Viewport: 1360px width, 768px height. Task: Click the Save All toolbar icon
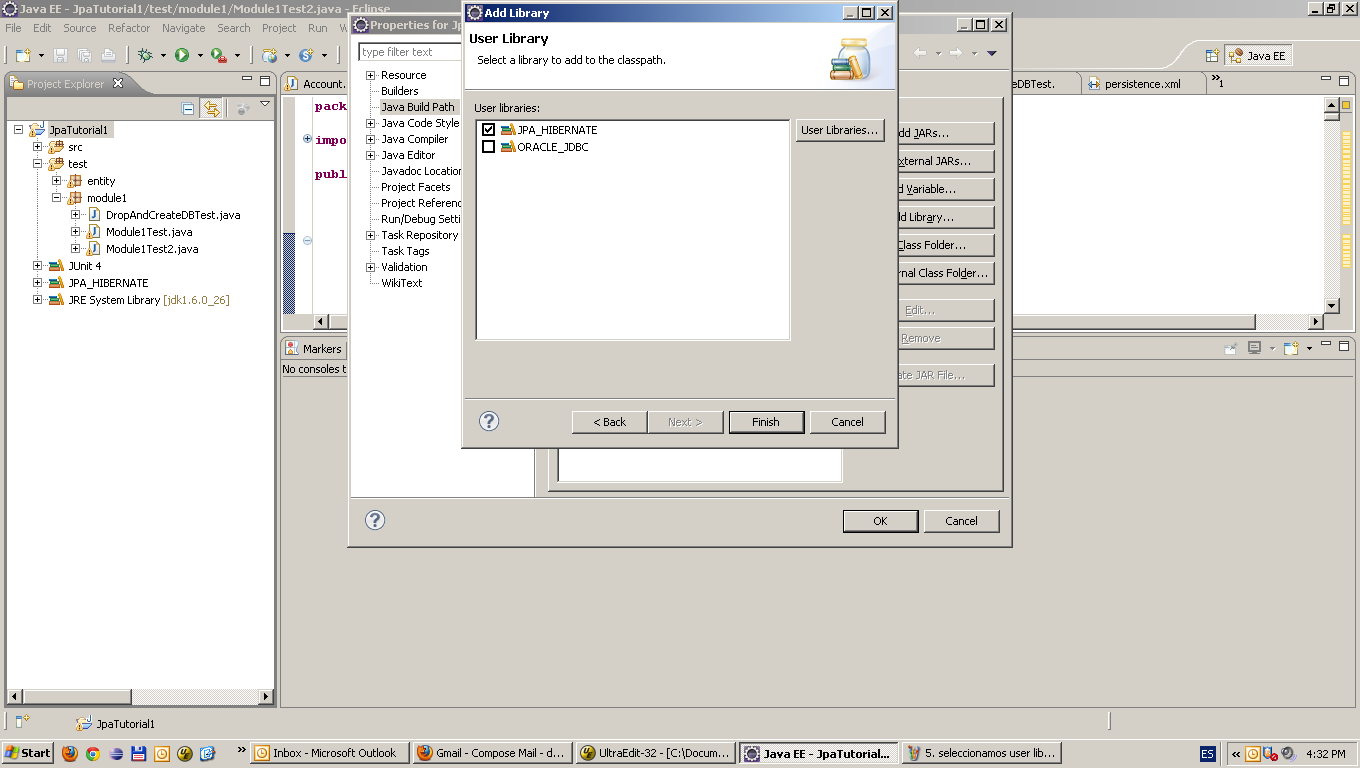(85, 55)
